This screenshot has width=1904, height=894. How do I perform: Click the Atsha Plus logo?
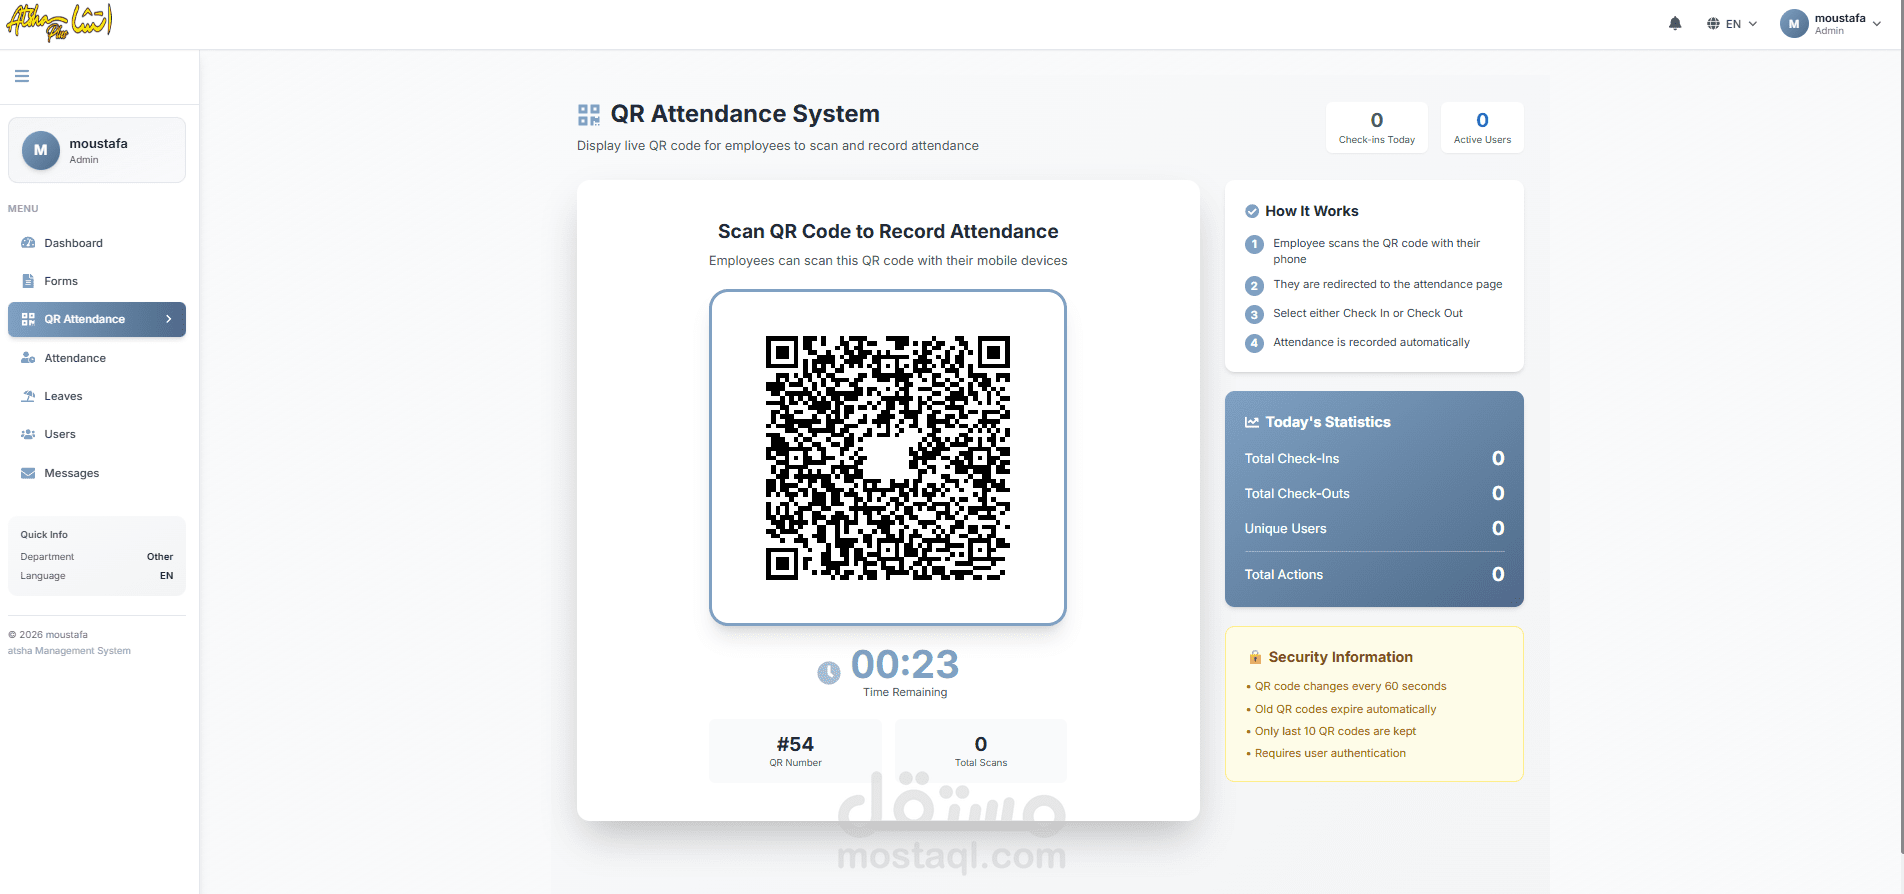[59, 22]
